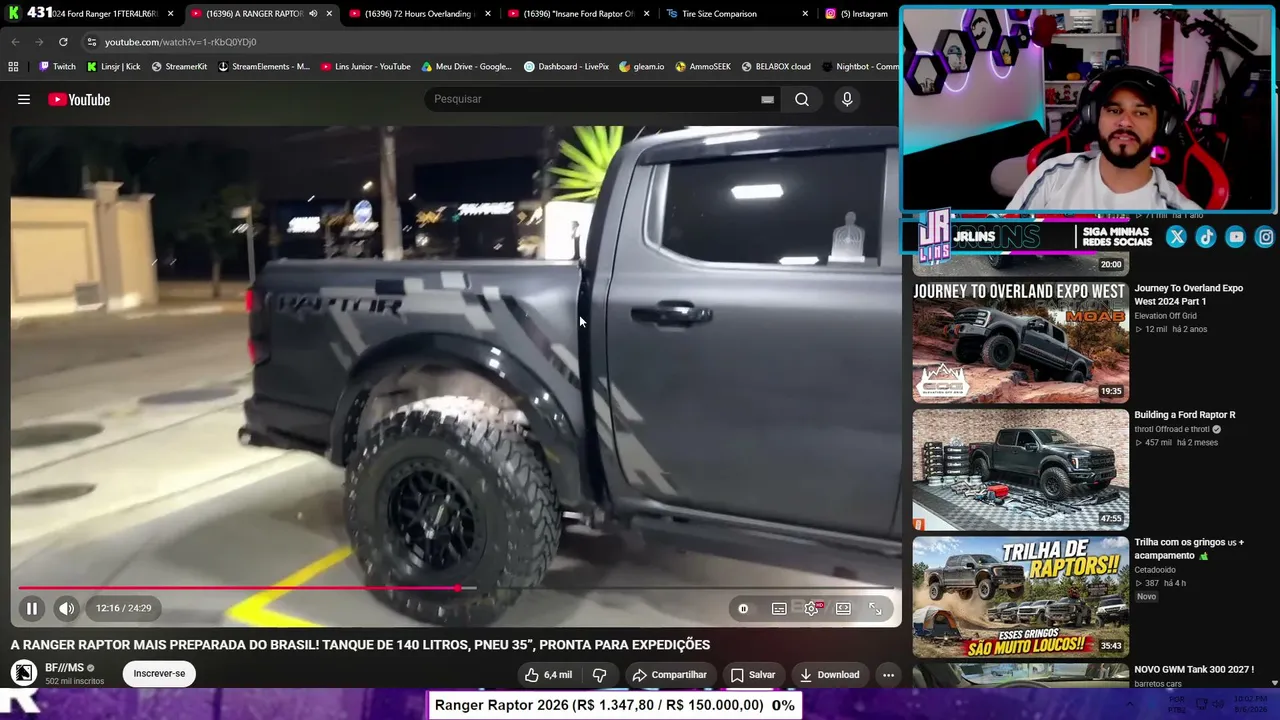1280x720 pixels.
Task: Open the Linsjr | Kick bookmark
Action: [114, 67]
